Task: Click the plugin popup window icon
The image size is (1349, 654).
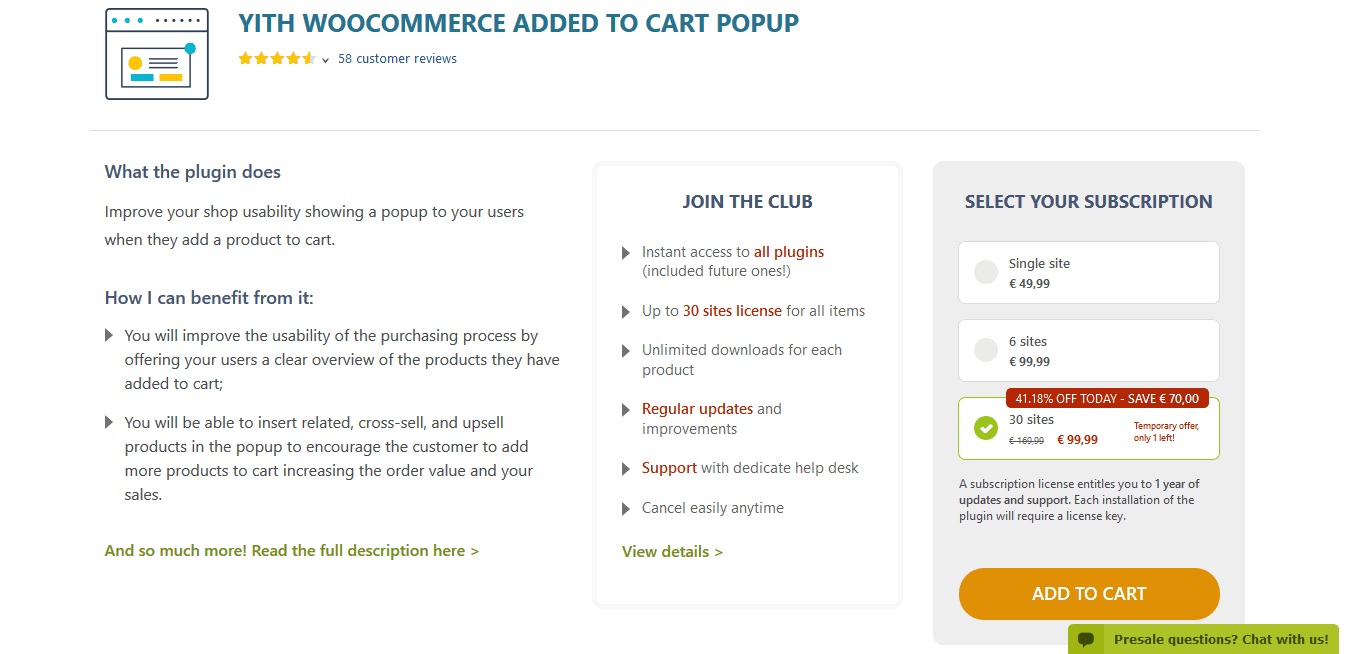Action: point(157,54)
